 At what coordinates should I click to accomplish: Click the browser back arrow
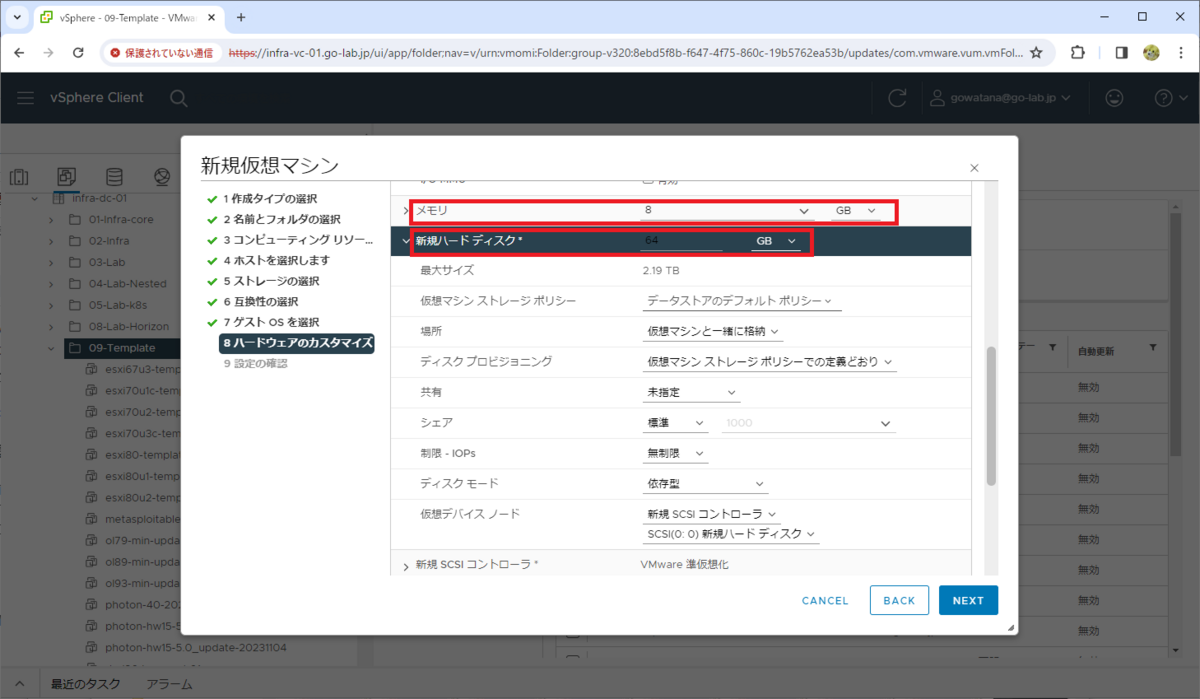click(x=20, y=53)
